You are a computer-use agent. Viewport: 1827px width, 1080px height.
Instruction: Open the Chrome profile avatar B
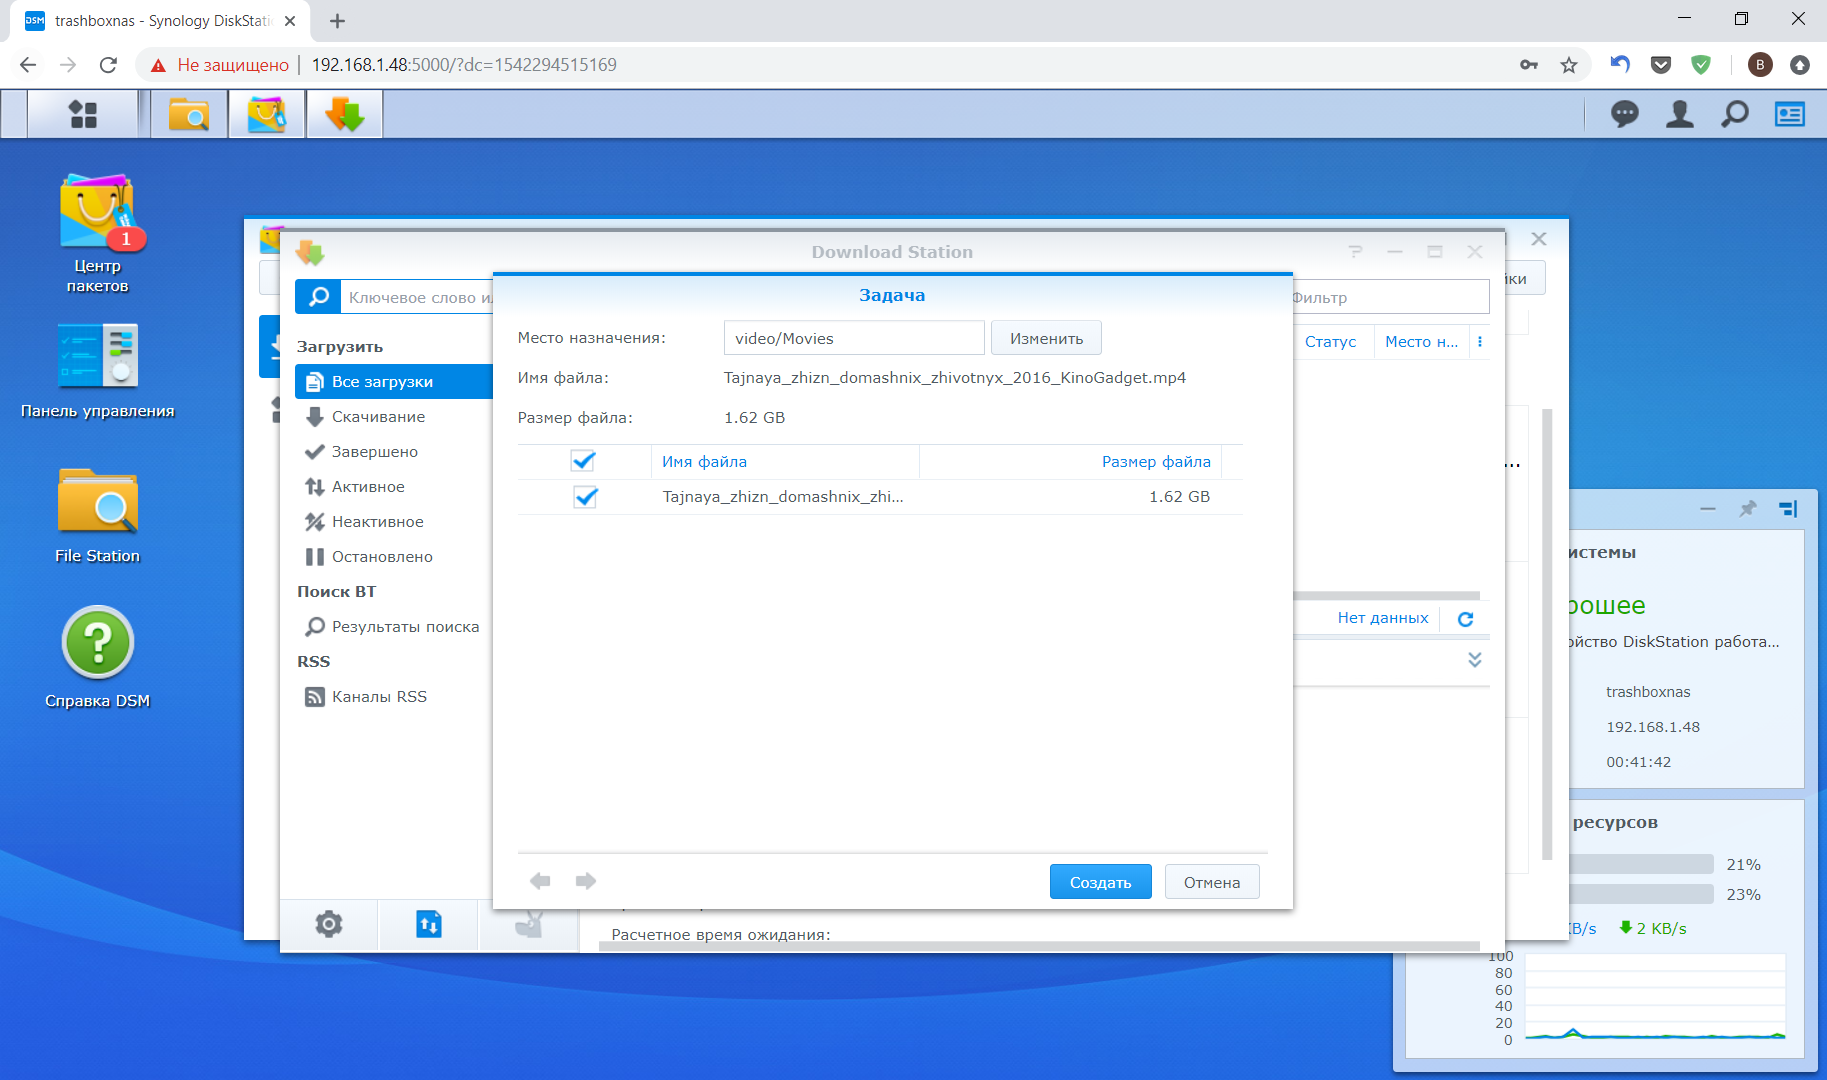pyautogui.click(x=1760, y=65)
